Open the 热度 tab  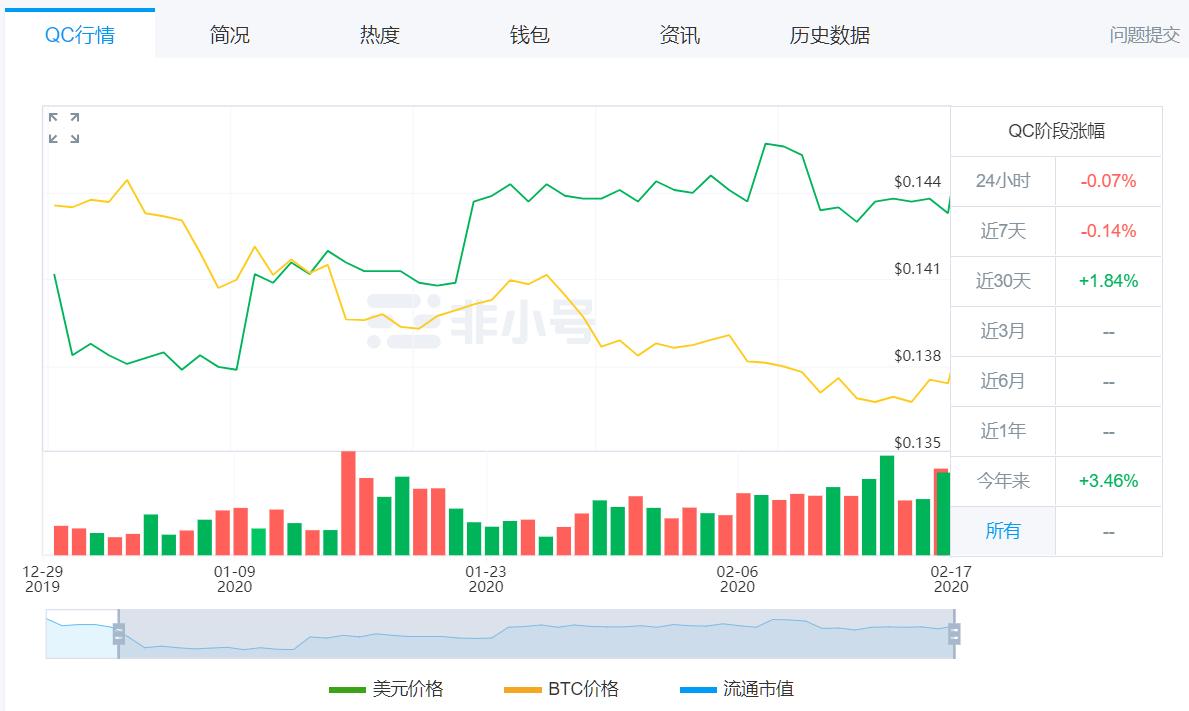[x=379, y=35]
